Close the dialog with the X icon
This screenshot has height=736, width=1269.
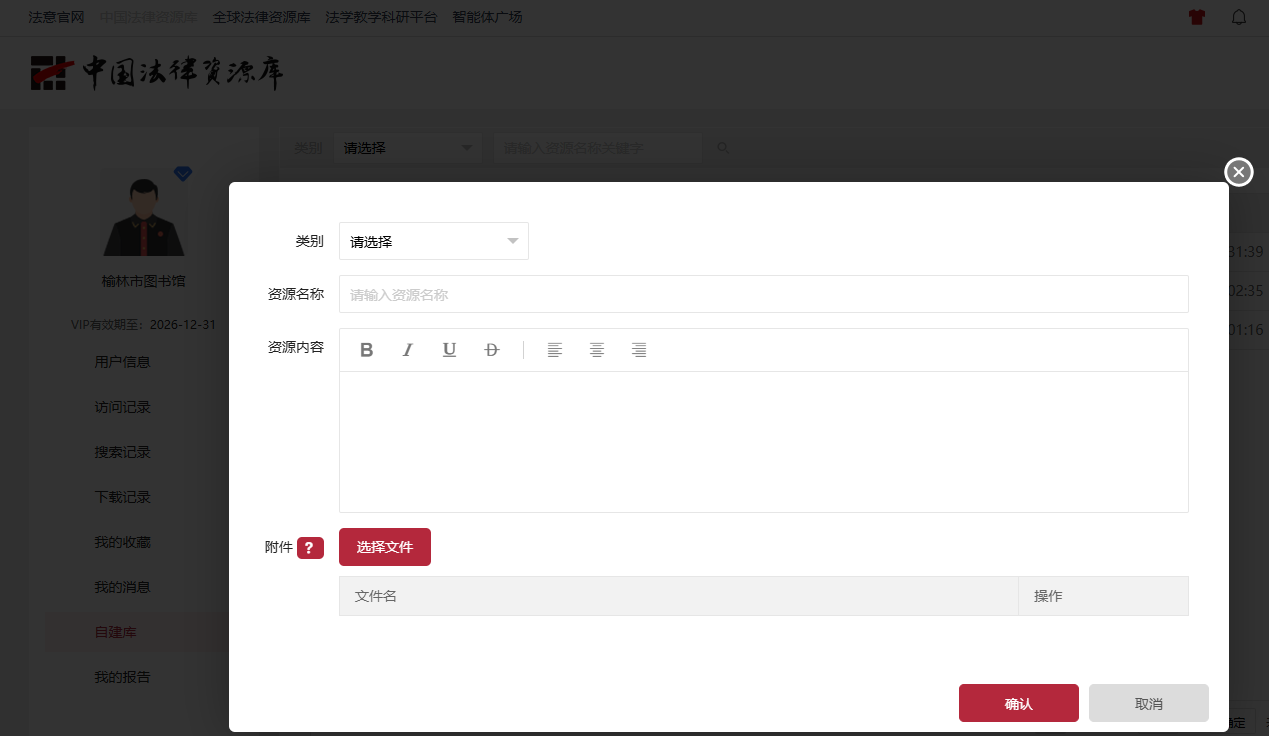[x=1239, y=173]
